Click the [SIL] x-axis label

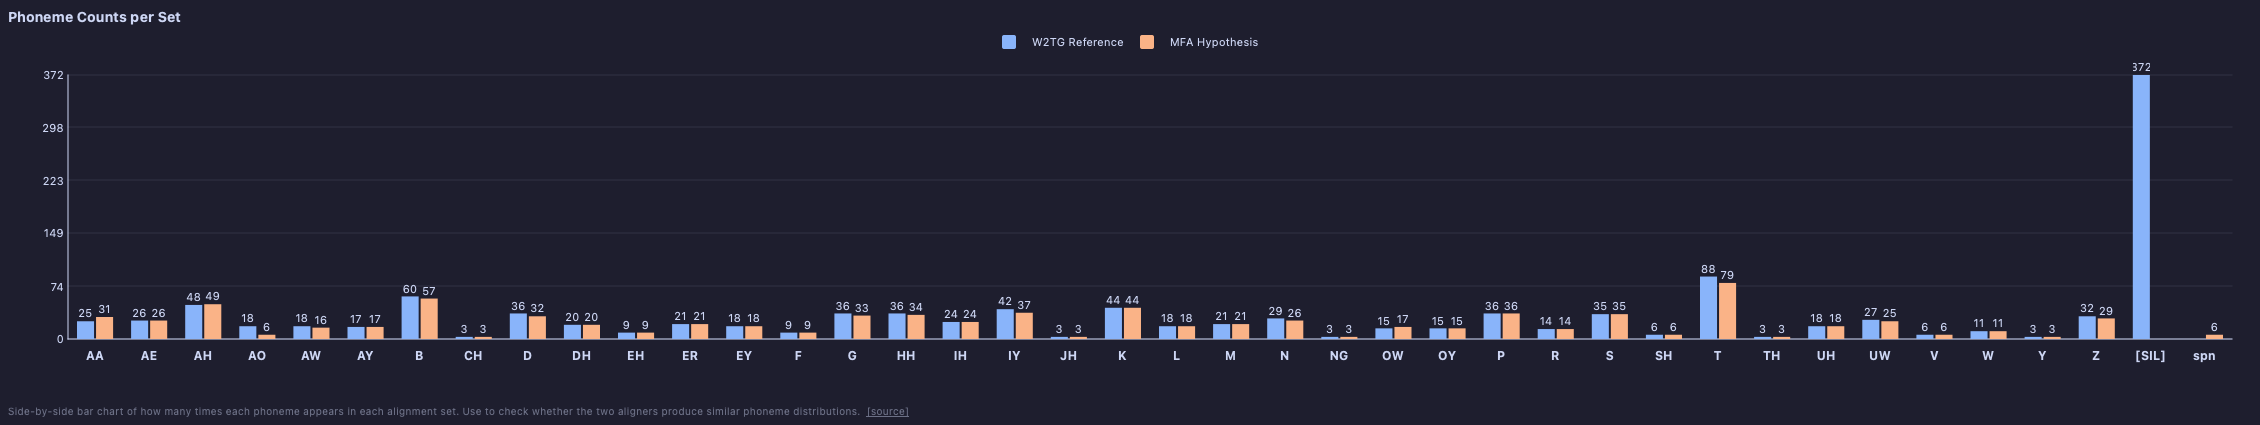2150,356
